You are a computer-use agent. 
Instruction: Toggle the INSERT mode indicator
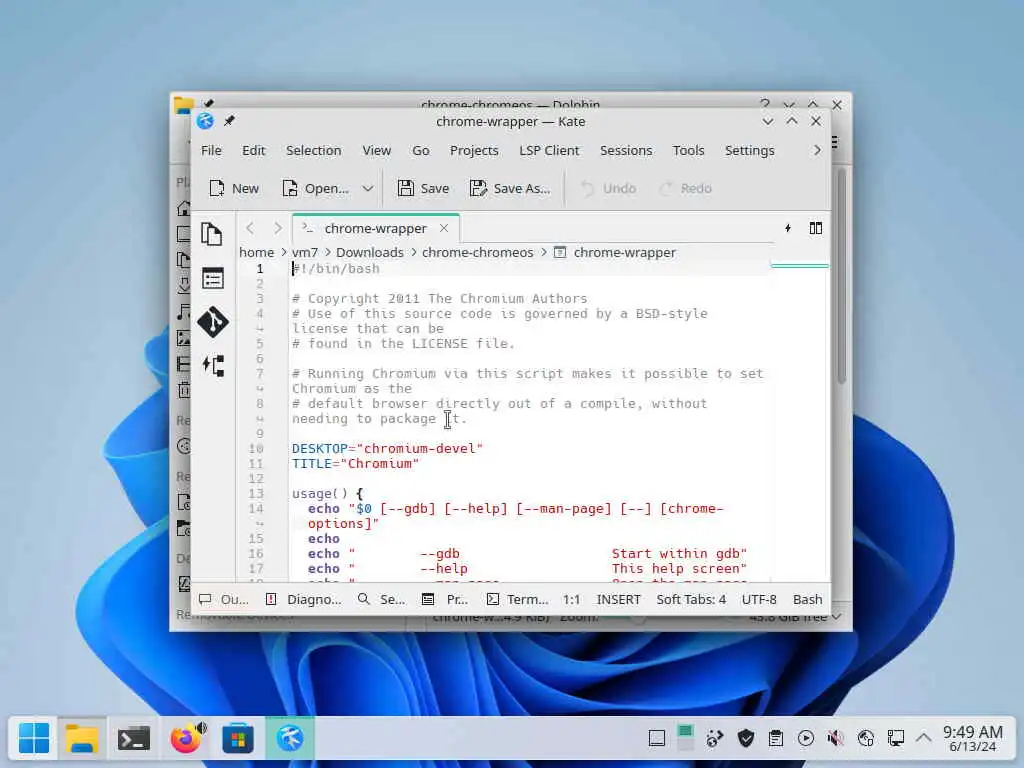(618, 600)
